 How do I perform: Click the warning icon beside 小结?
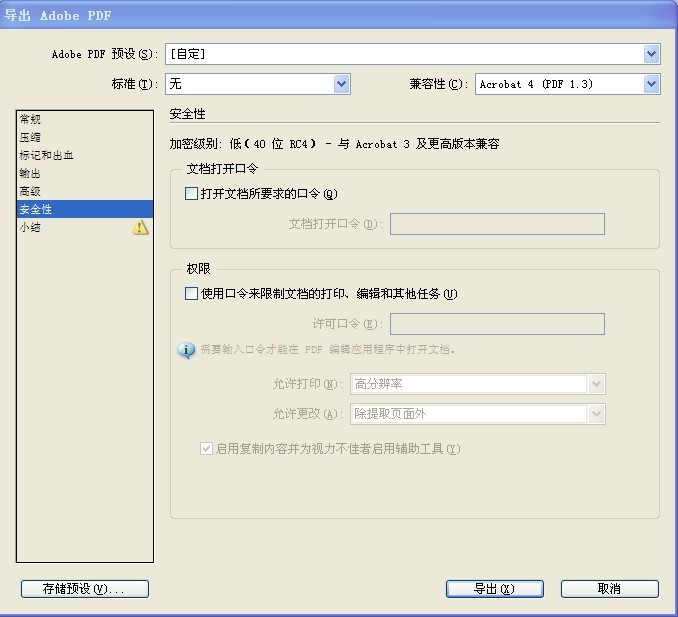pyautogui.click(x=140, y=227)
